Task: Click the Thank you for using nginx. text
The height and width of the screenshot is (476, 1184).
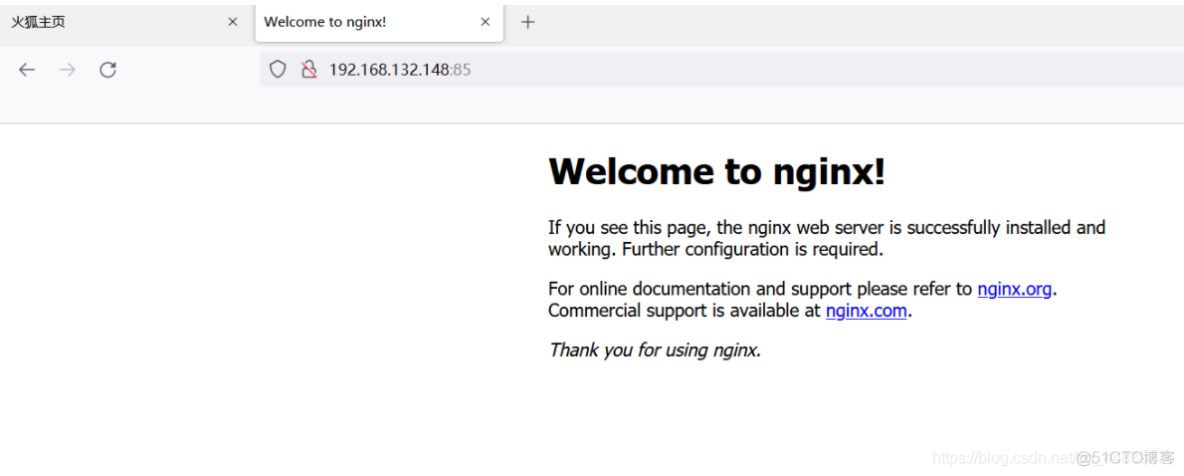Action: coord(655,350)
